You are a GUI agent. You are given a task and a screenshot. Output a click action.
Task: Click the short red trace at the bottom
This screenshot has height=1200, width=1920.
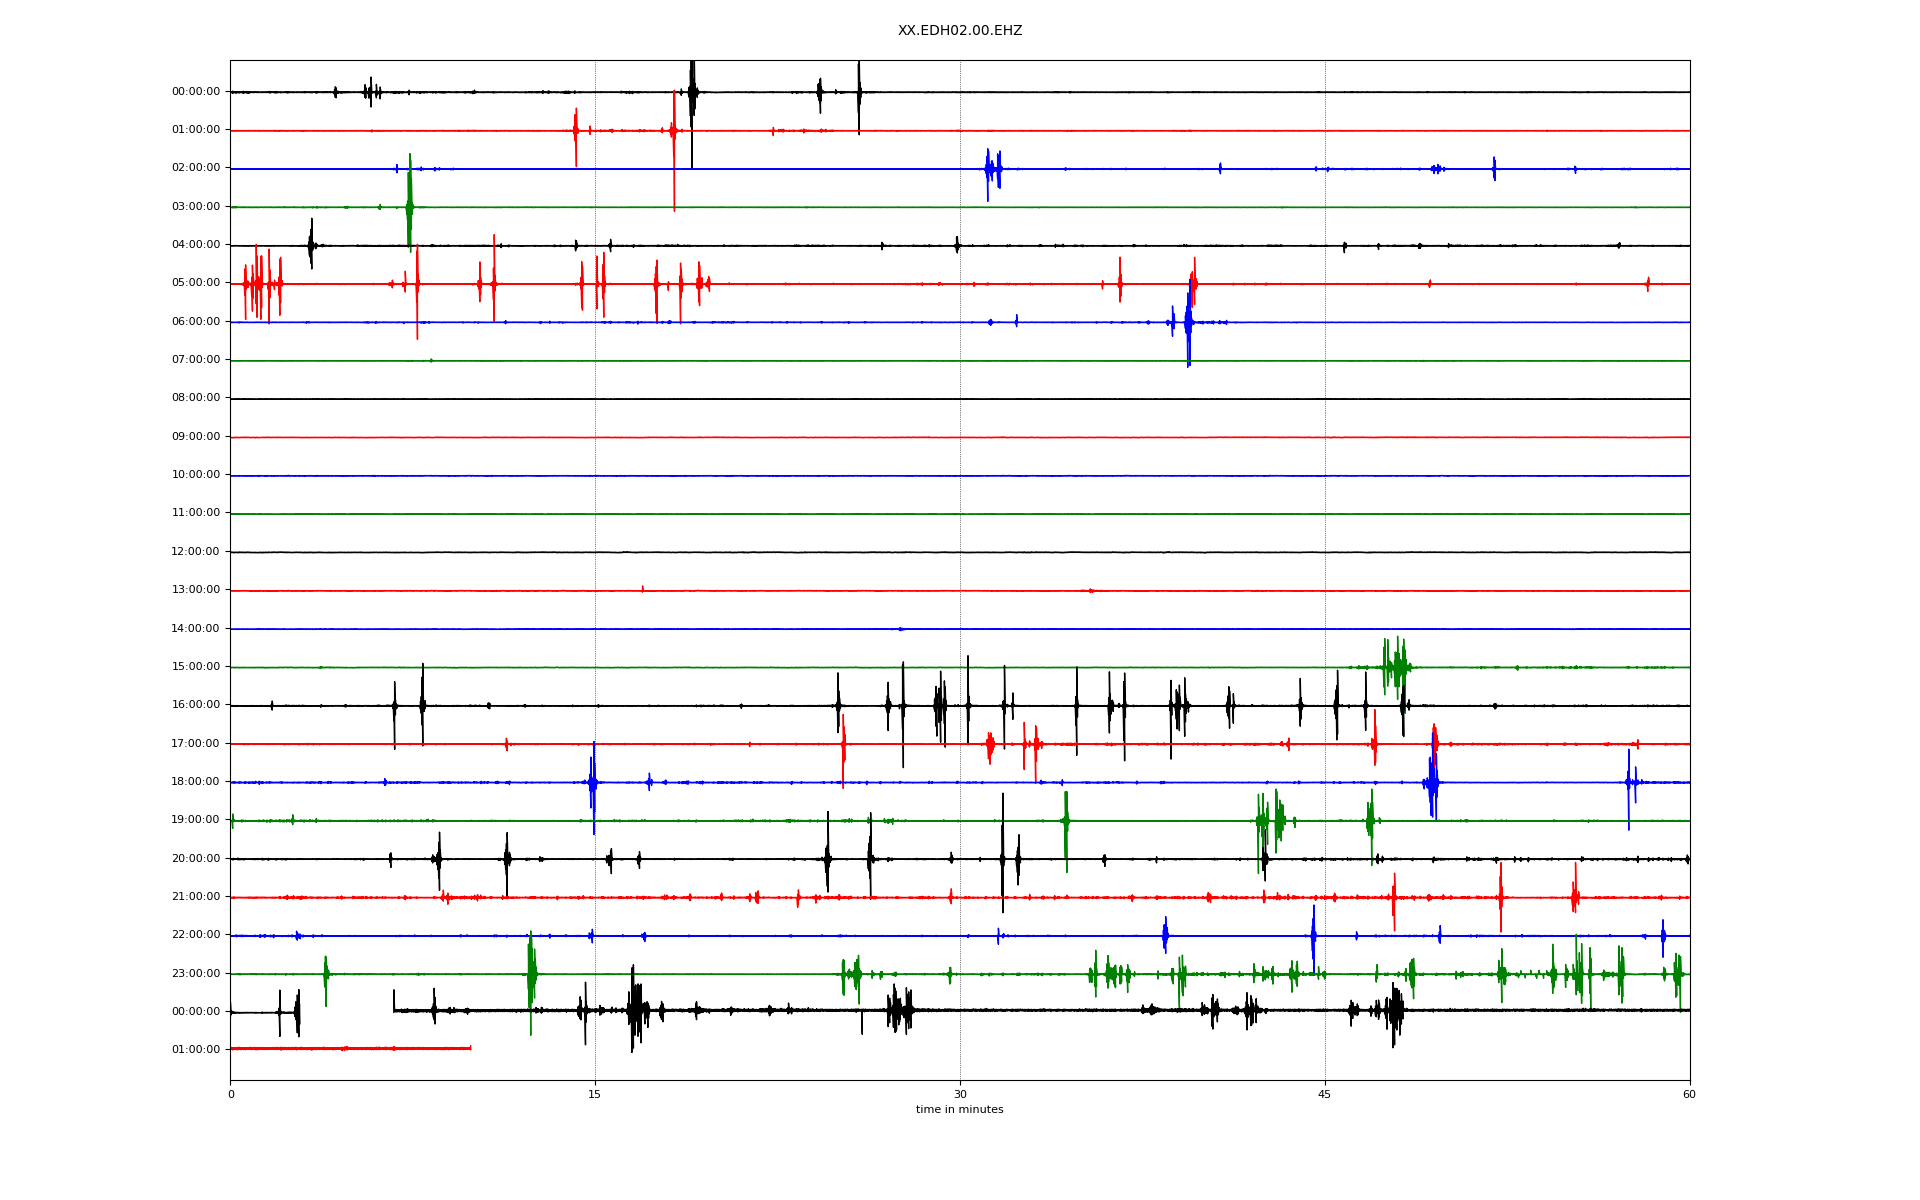pyautogui.click(x=350, y=1048)
